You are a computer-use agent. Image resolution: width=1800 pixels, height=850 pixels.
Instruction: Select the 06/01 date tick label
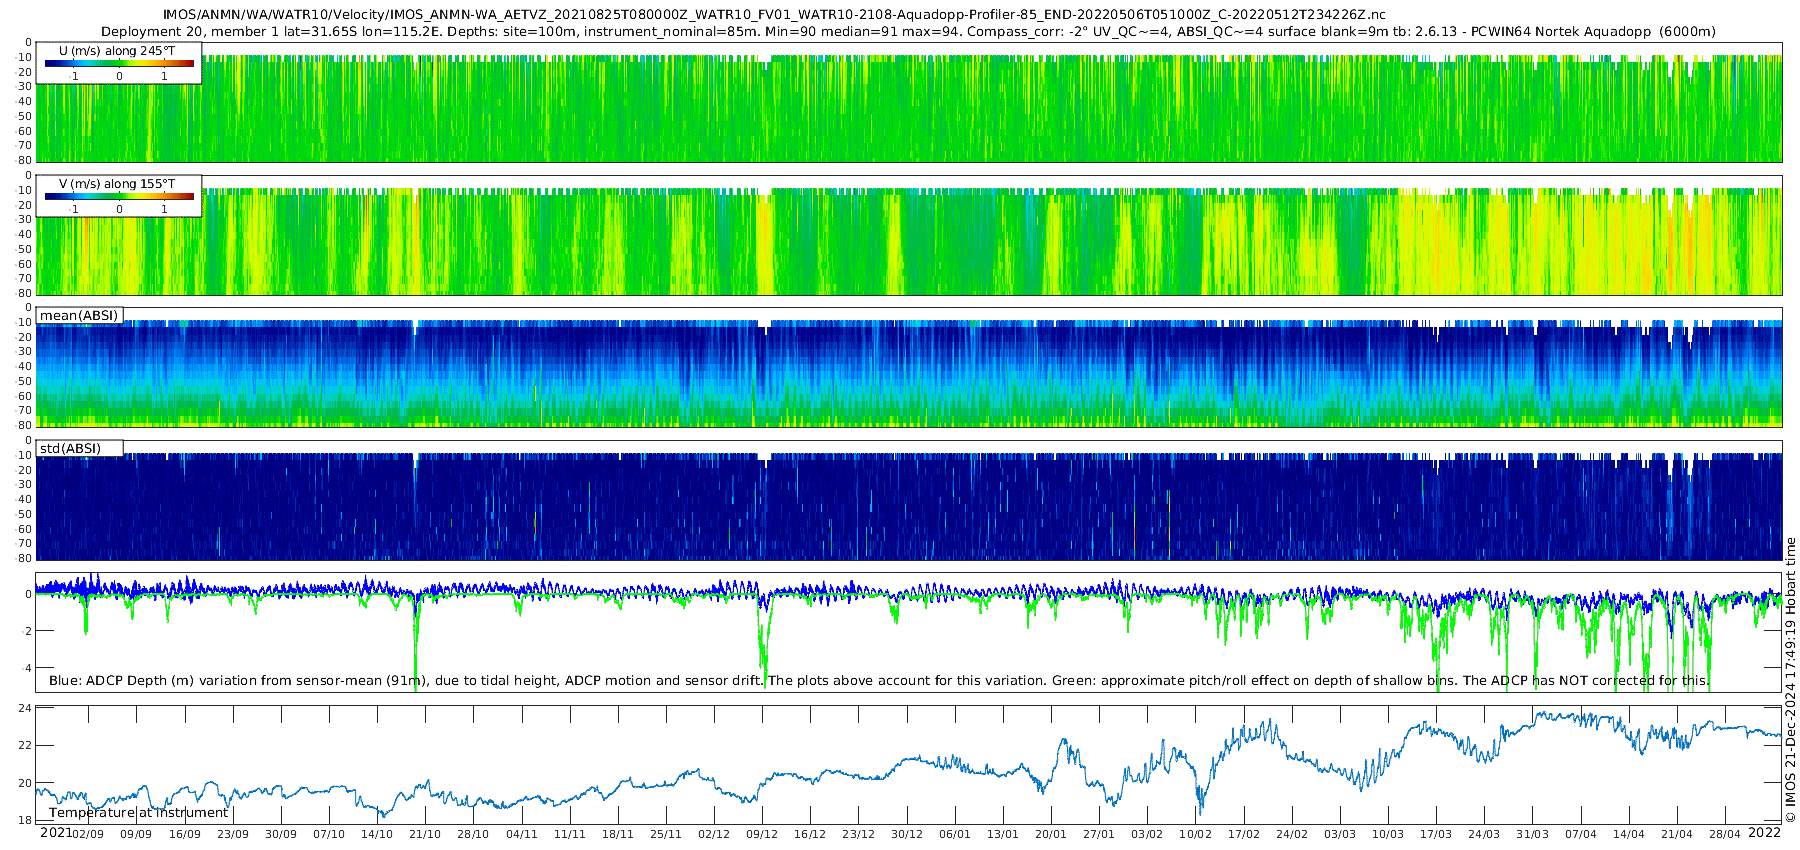click(x=955, y=834)
